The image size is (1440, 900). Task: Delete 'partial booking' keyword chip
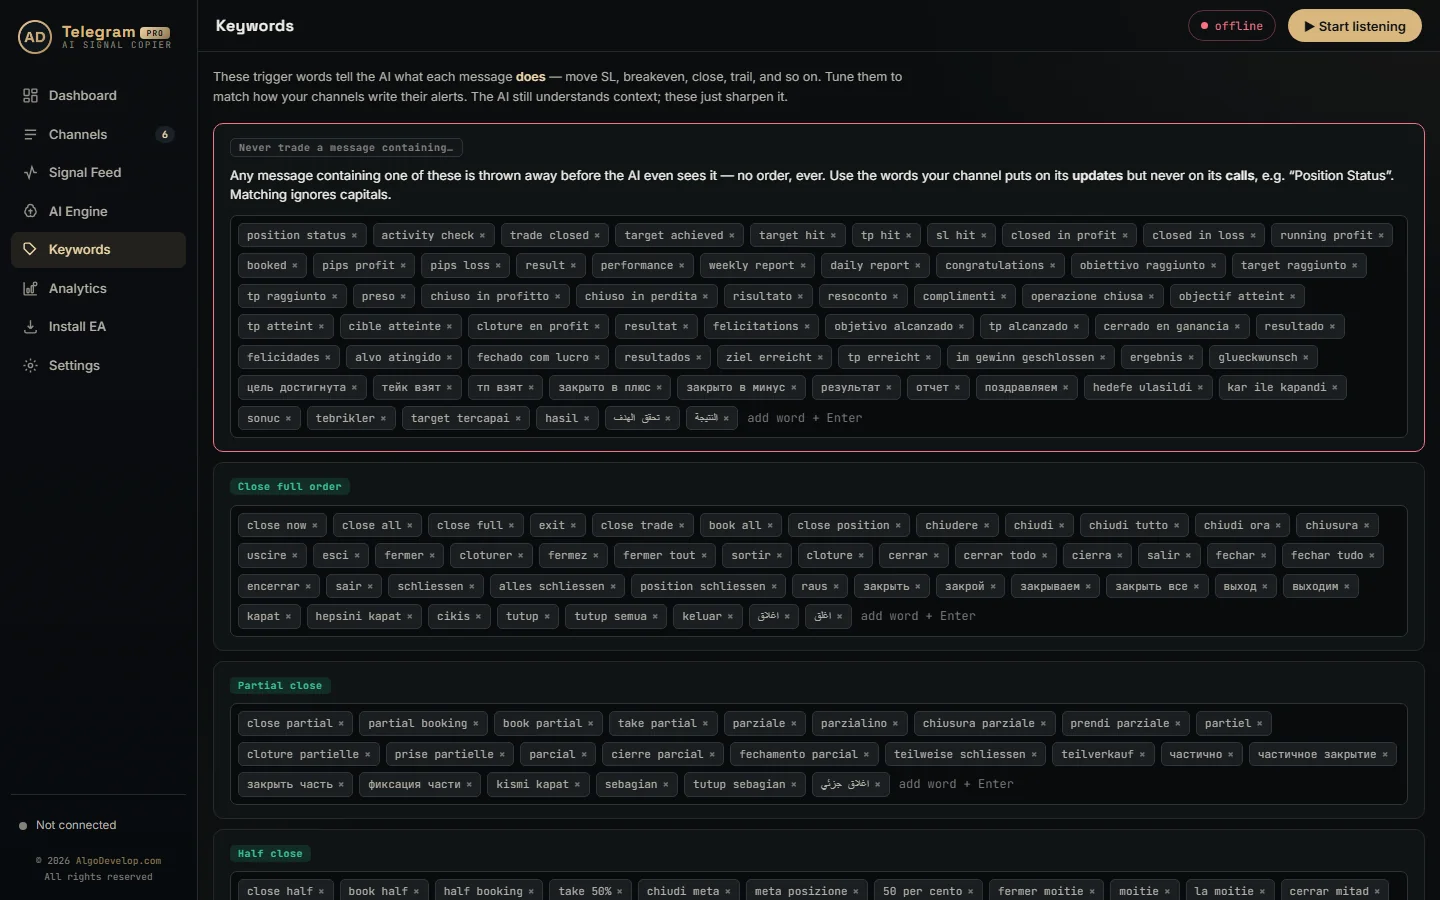coord(475,724)
